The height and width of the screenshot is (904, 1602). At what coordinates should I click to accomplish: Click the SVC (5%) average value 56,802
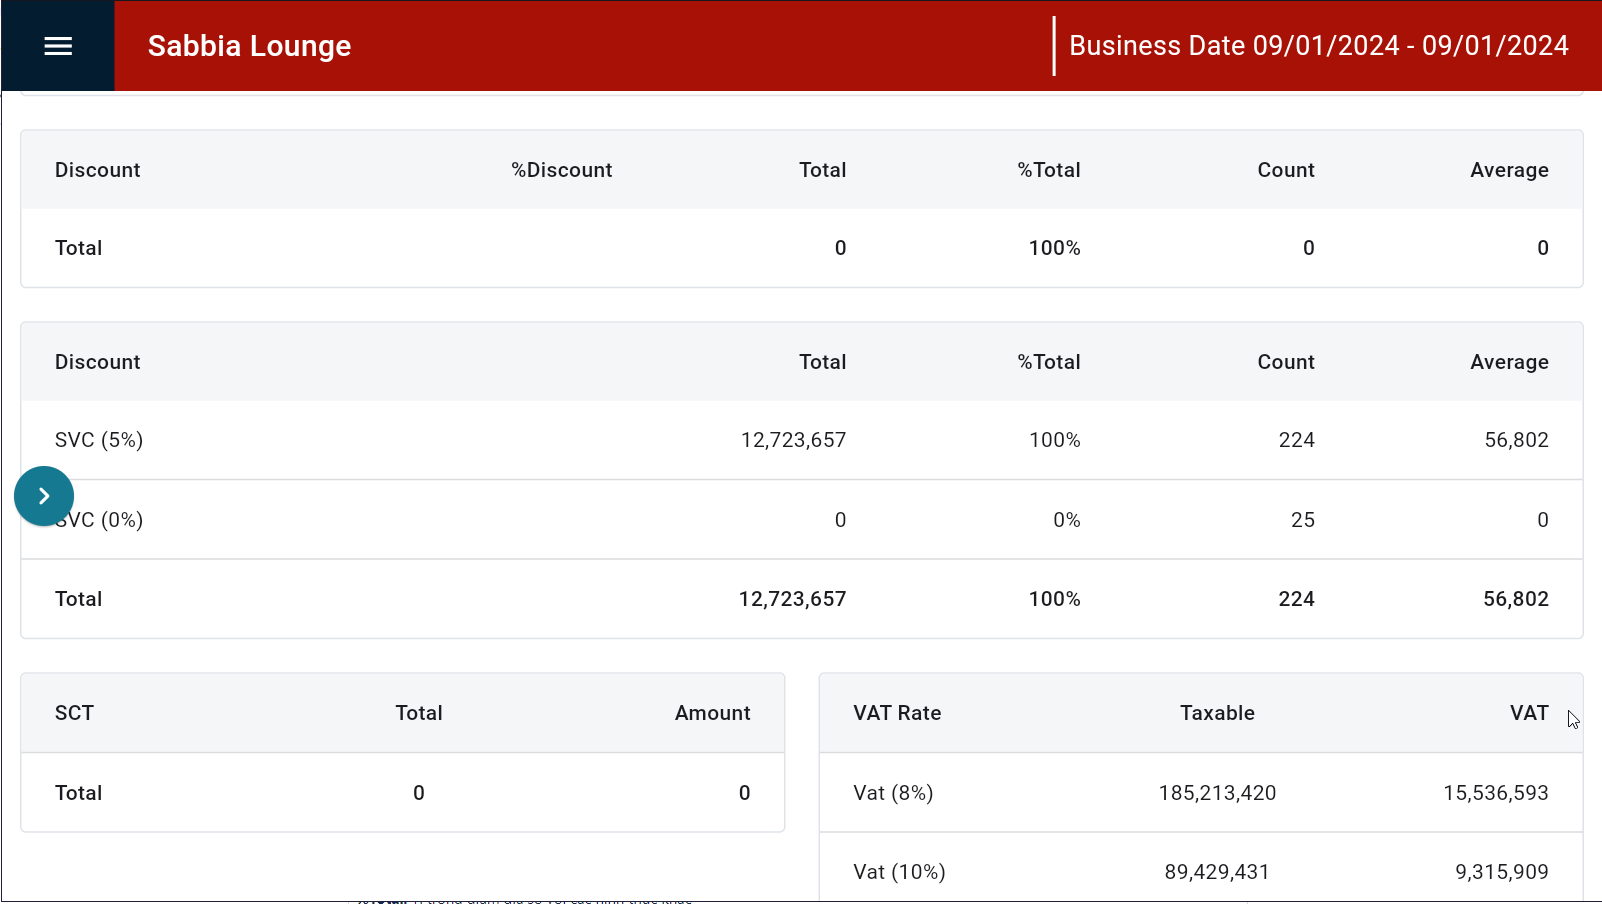pos(1516,440)
